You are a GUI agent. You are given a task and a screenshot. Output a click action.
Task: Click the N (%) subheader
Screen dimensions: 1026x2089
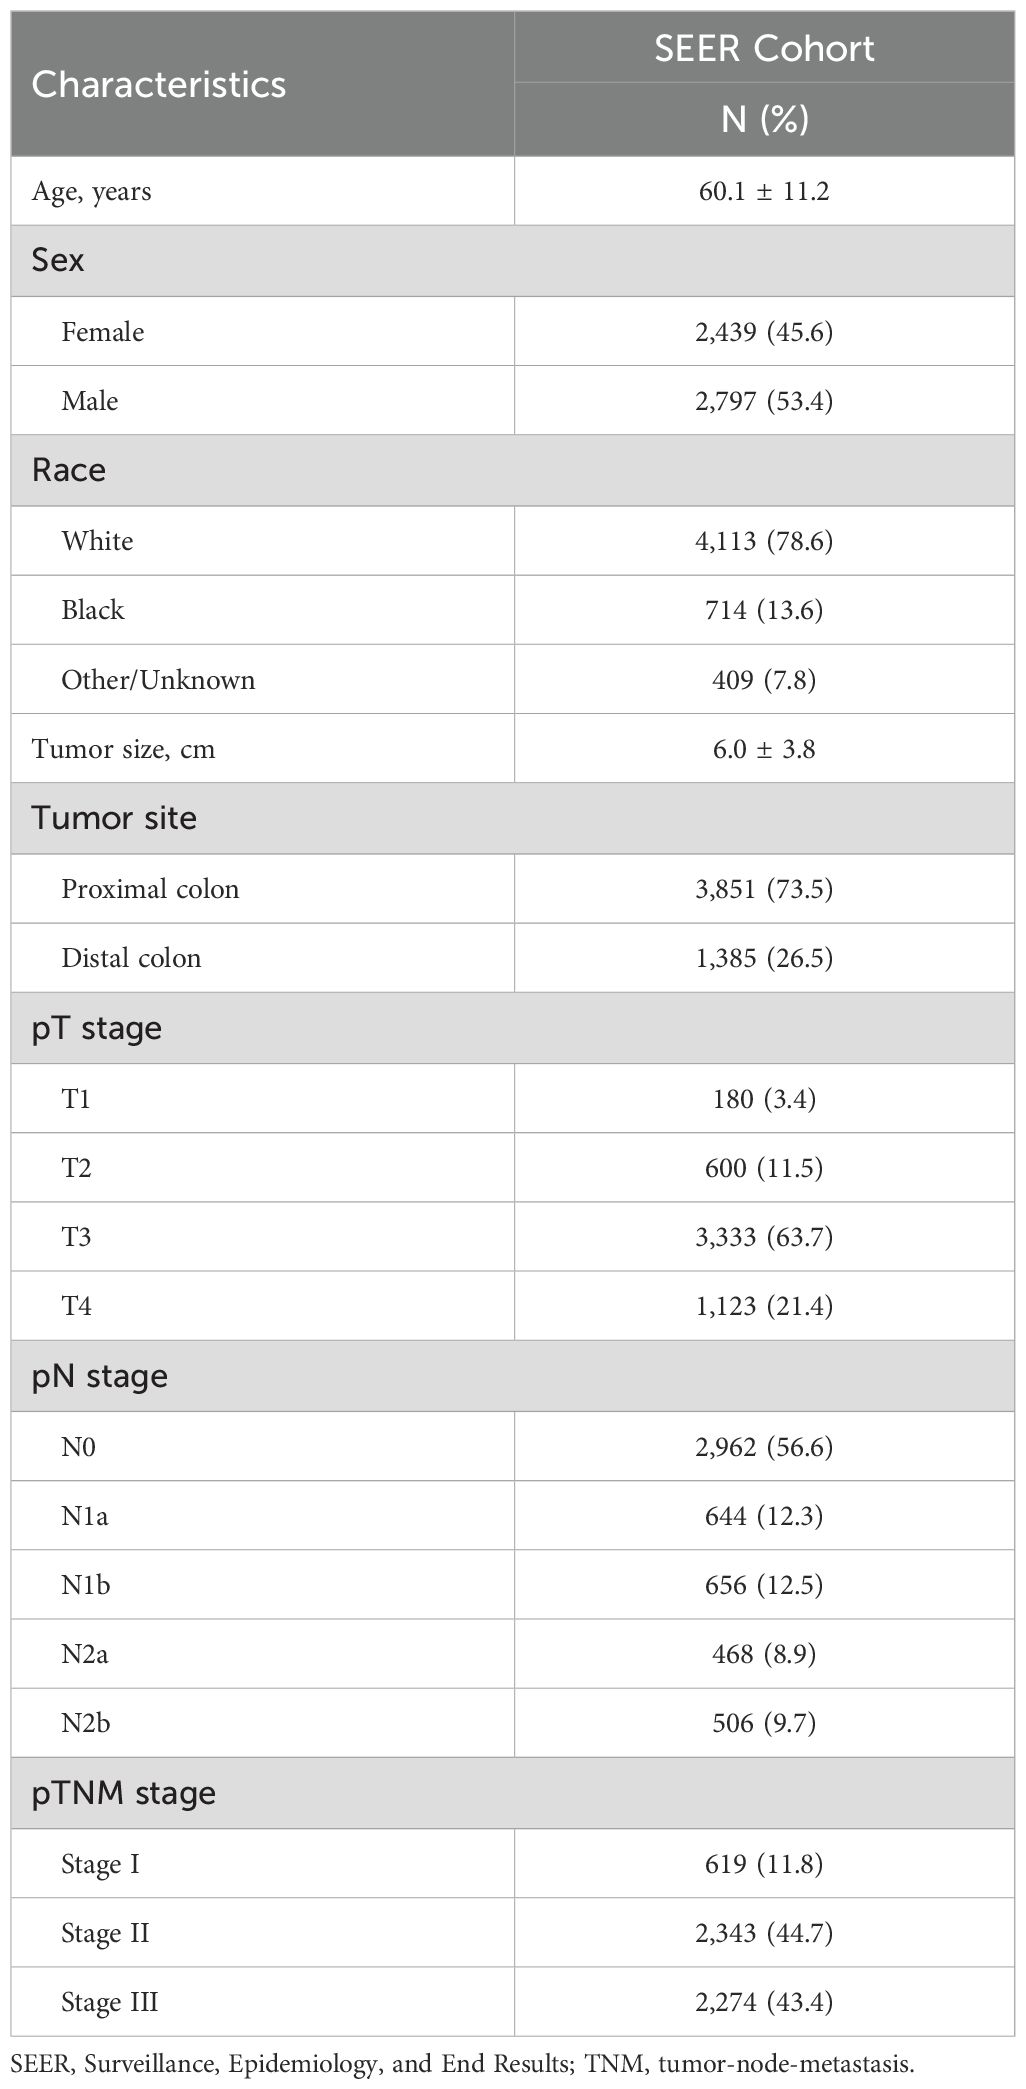(x=764, y=119)
